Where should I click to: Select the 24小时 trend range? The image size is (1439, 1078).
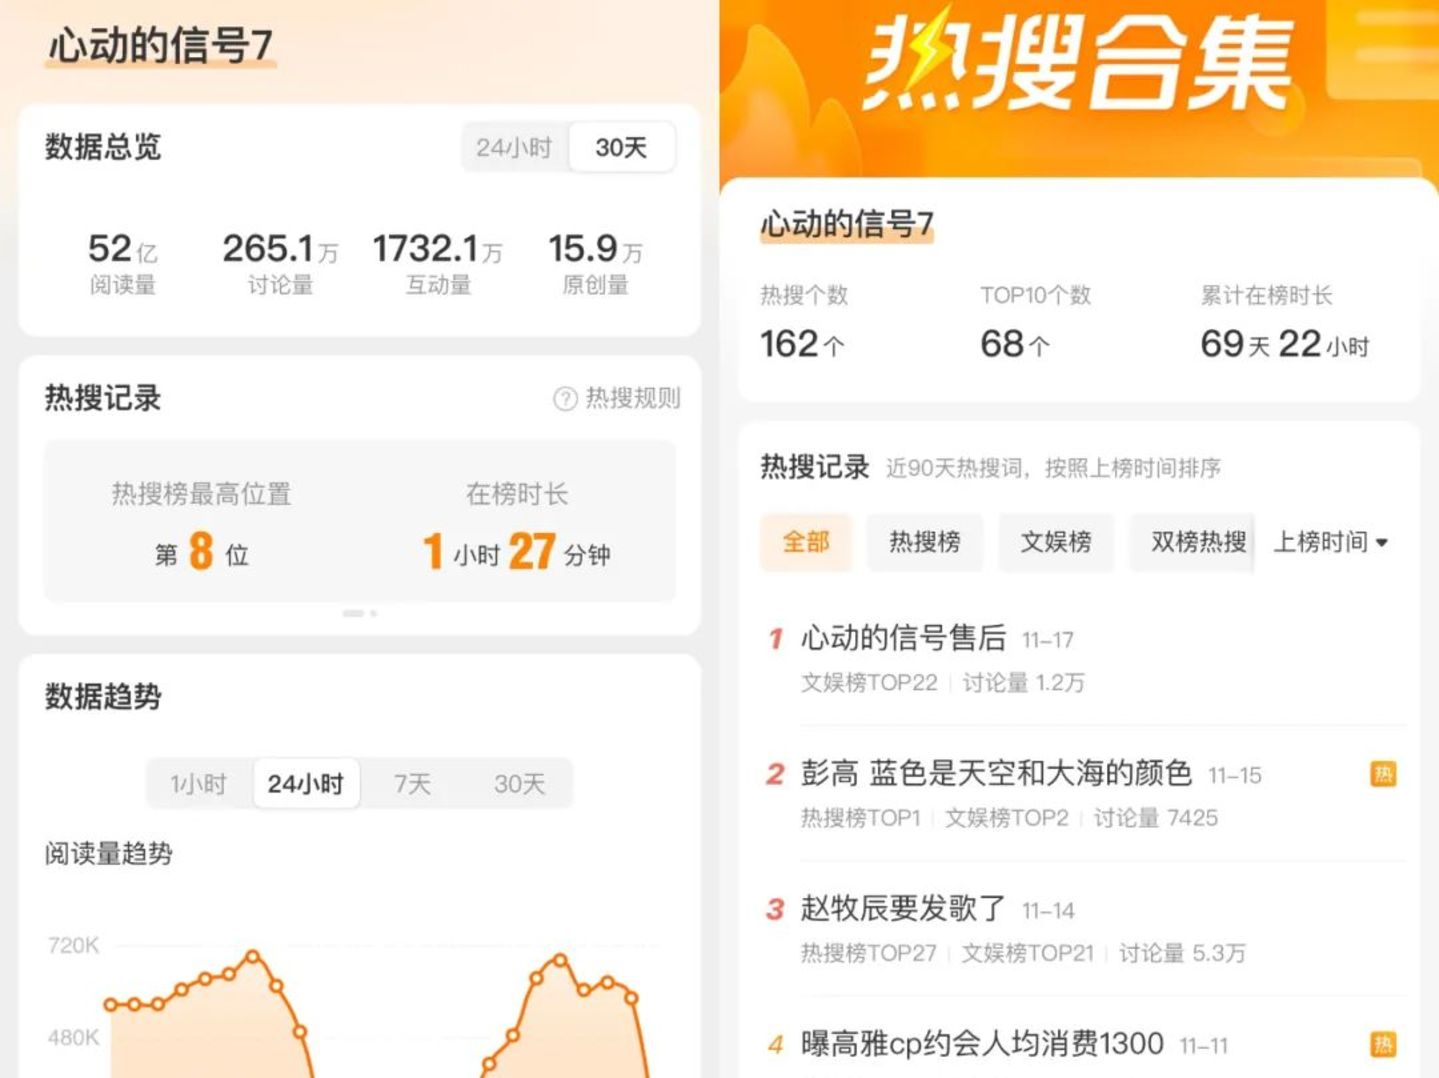tap(305, 784)
